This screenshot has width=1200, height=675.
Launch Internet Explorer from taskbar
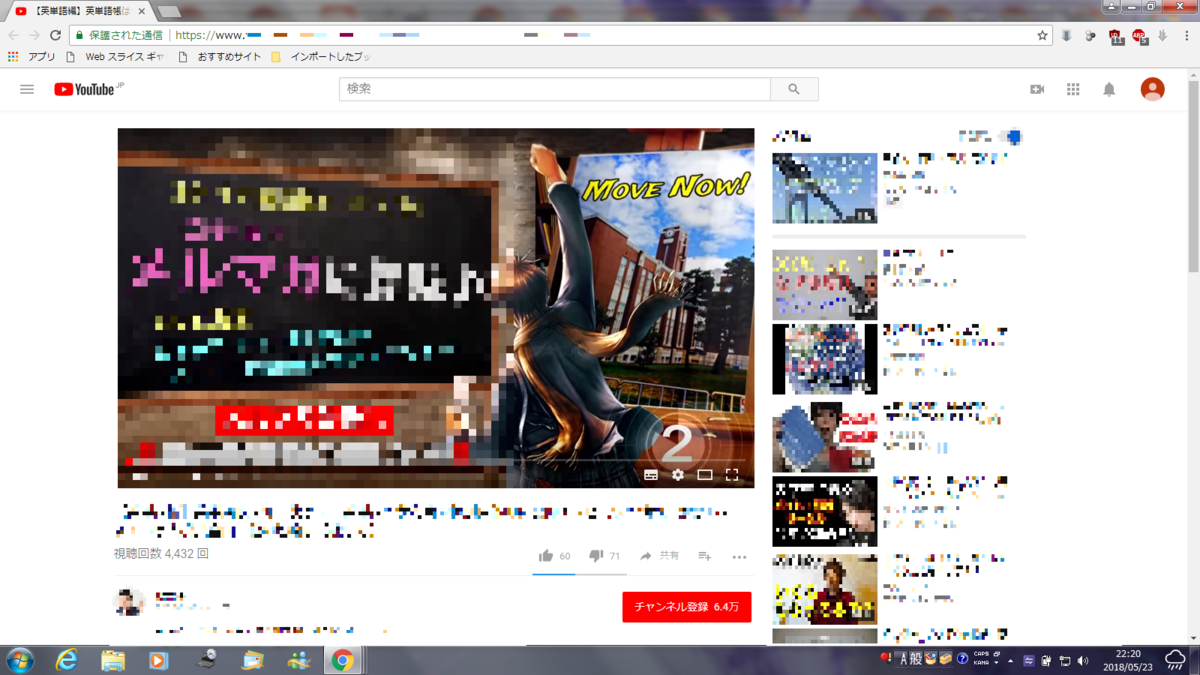(67, 660)
